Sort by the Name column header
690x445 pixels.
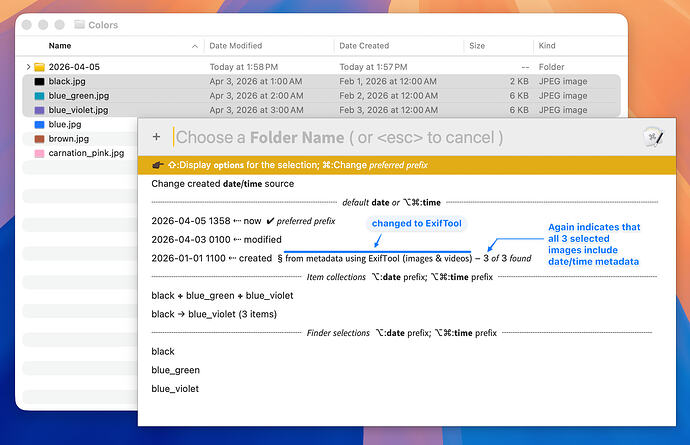(x=60, y=46)
